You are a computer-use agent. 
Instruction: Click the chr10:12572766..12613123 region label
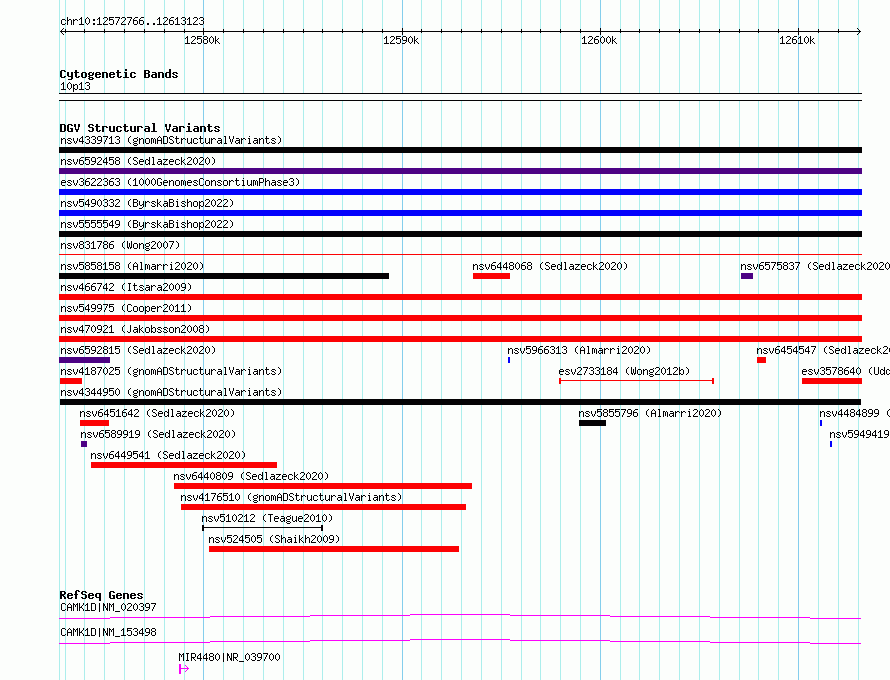point(132,22)
